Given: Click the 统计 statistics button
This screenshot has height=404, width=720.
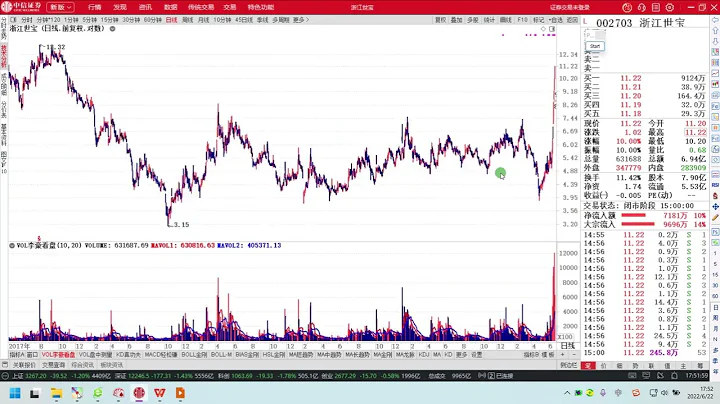Looking at the screenshot, I should pyautogui.click(x=489, y=20).
